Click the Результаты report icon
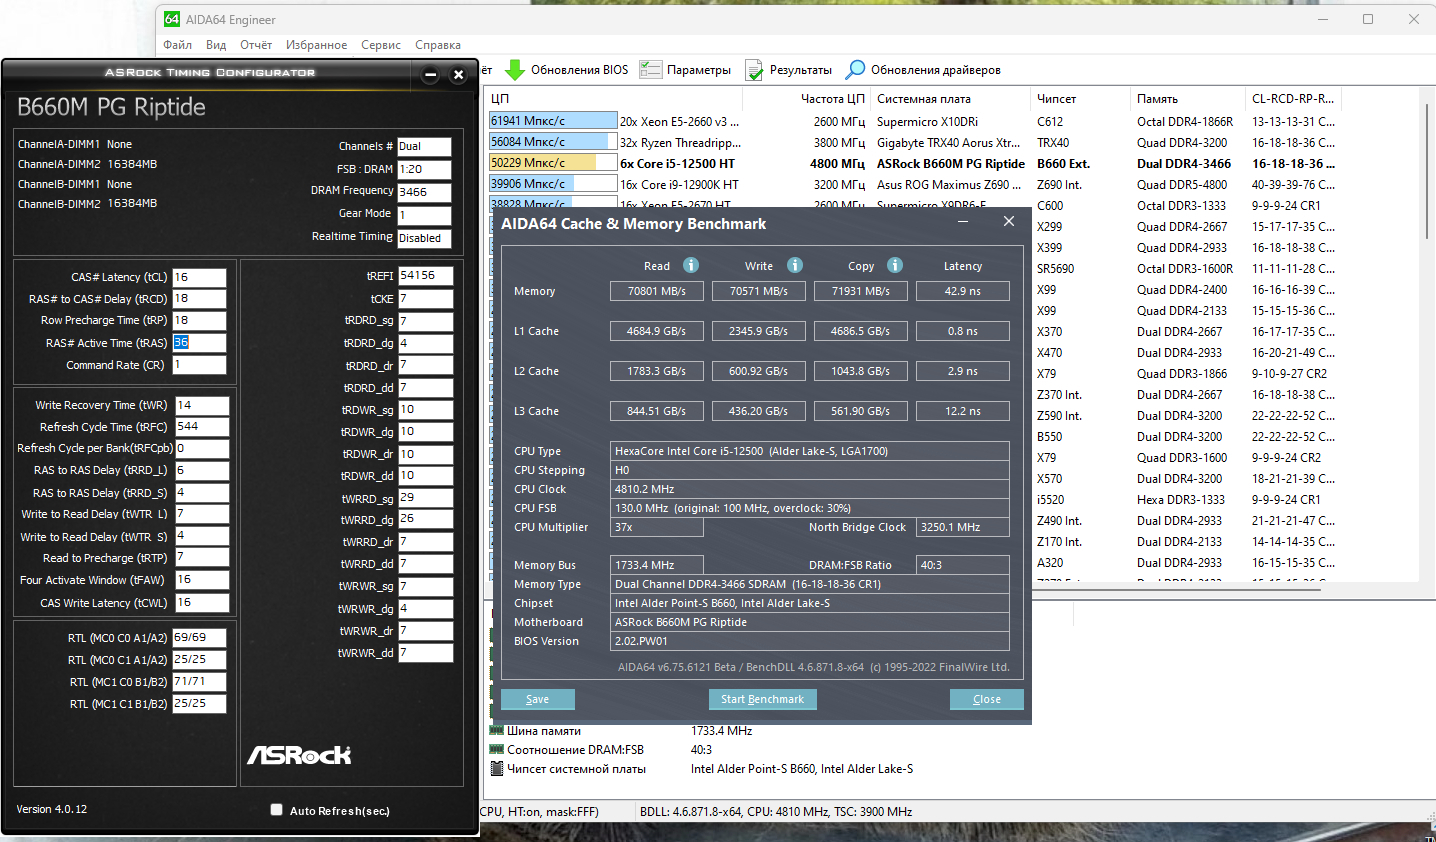 coord(754,70)
